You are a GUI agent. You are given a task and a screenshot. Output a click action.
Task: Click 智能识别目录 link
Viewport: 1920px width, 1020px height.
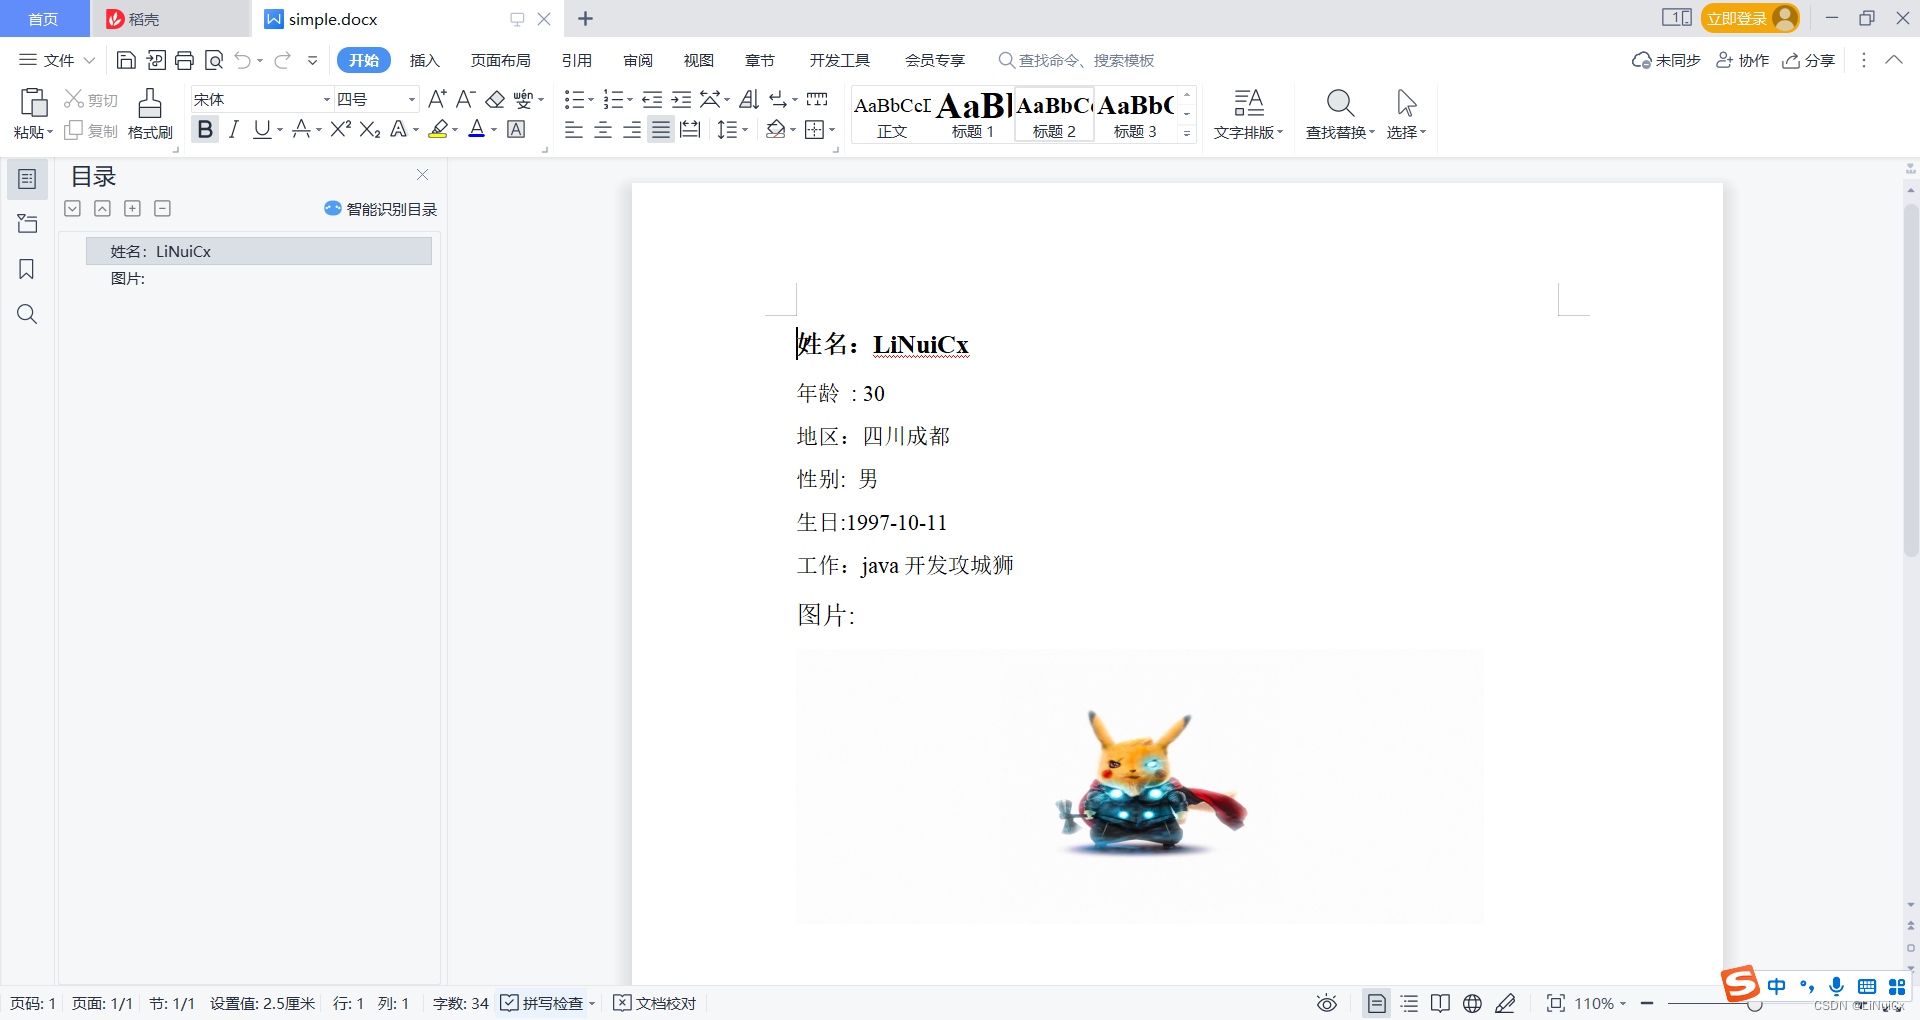tap(381, 209)
